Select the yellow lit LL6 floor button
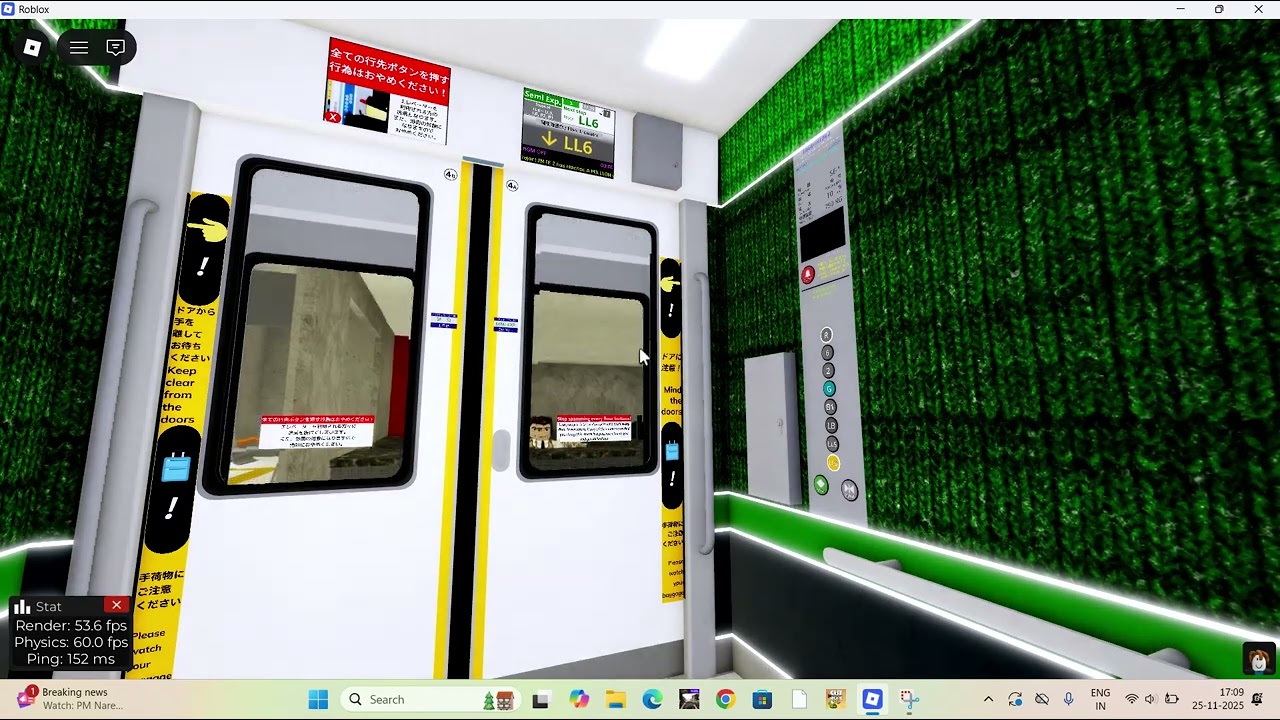Viewport: 1280px width, 720px height. [833, 463]
